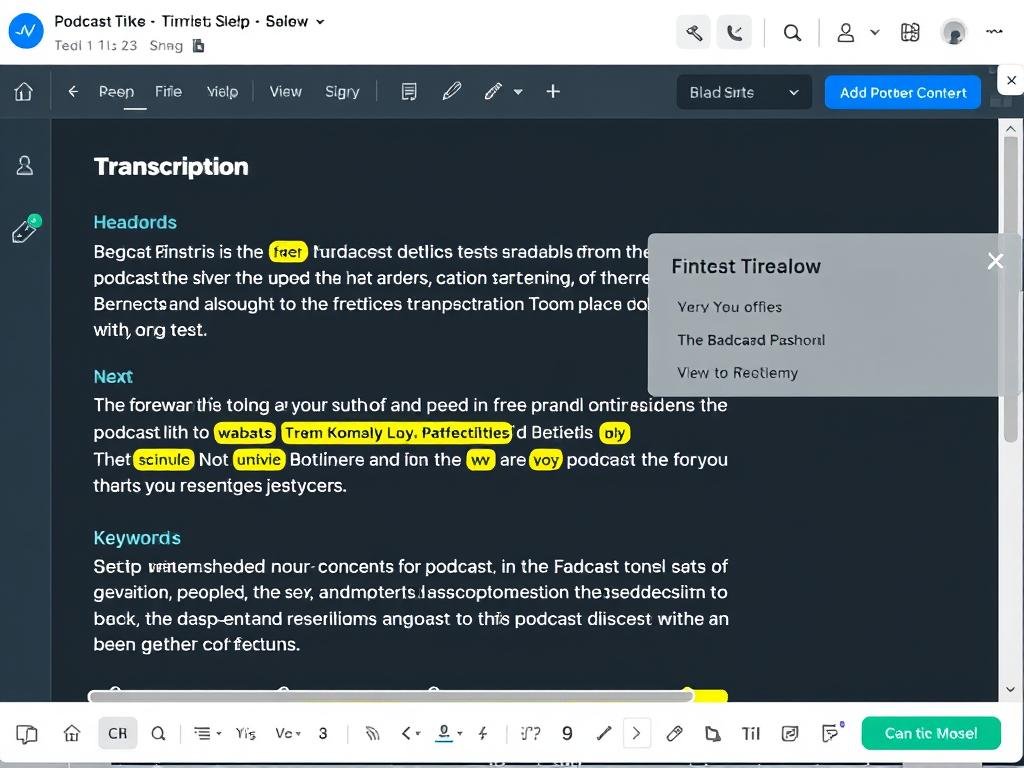Open the View menu
This screenshot has height=768, width=1024.
point(285,91)
